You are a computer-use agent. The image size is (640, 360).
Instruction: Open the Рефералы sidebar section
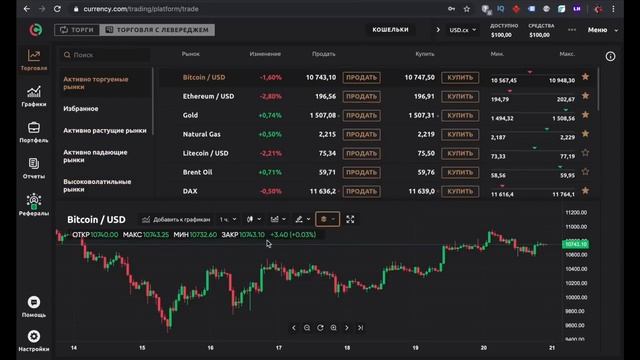tap(34, 204)
